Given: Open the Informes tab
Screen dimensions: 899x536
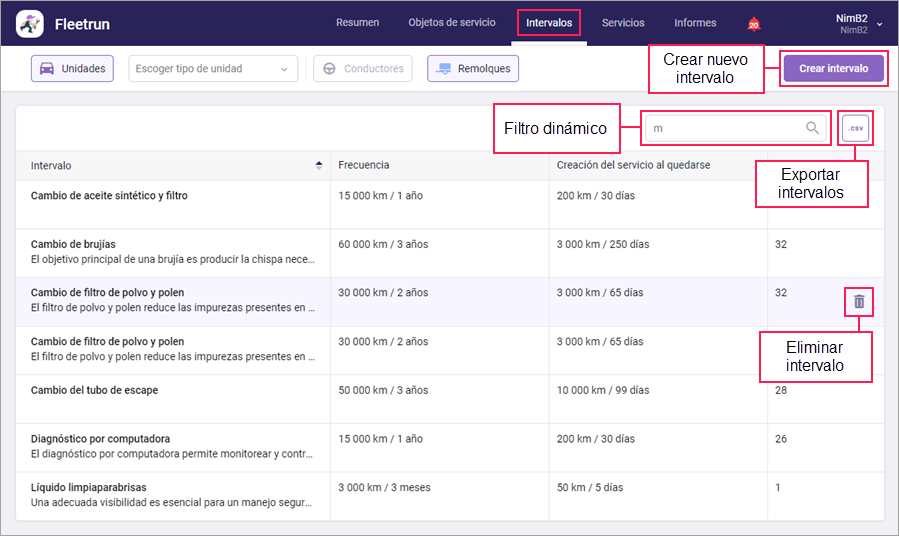Looking at the screenshot, I should [x=695, y=23].
